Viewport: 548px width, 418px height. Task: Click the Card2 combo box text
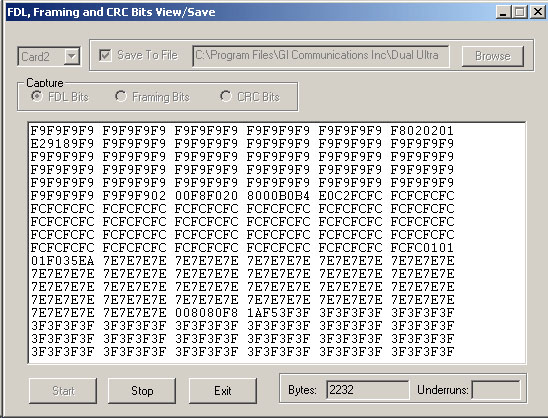click(x=36, y=56)
